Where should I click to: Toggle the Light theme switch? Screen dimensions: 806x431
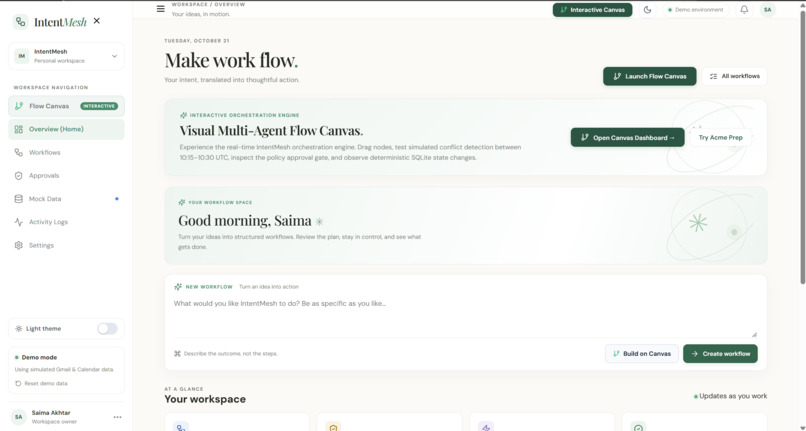(107, 329)
